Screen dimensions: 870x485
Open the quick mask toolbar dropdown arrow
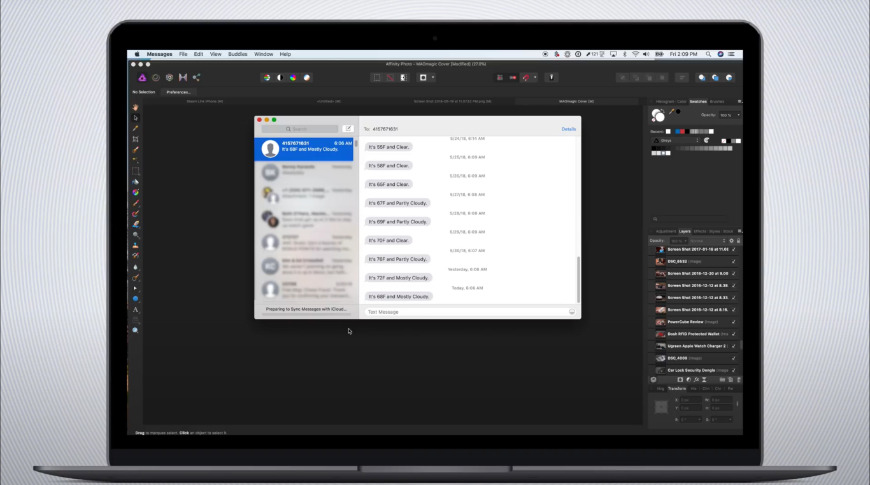(433, 78)
